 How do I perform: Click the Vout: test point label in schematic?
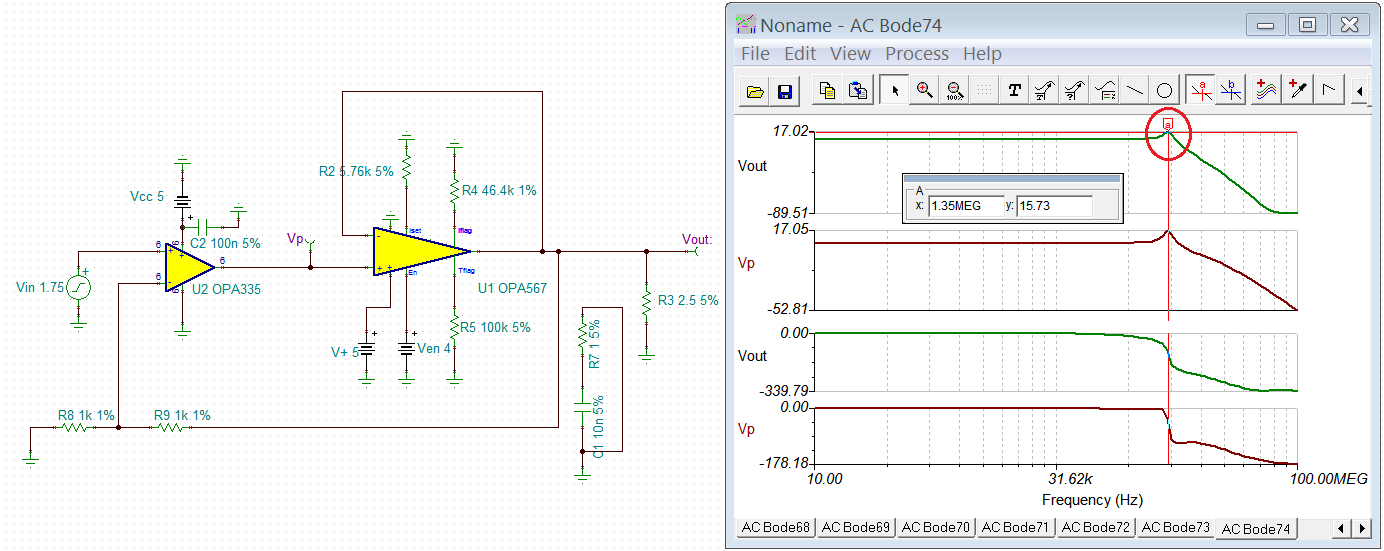(697, 239)
